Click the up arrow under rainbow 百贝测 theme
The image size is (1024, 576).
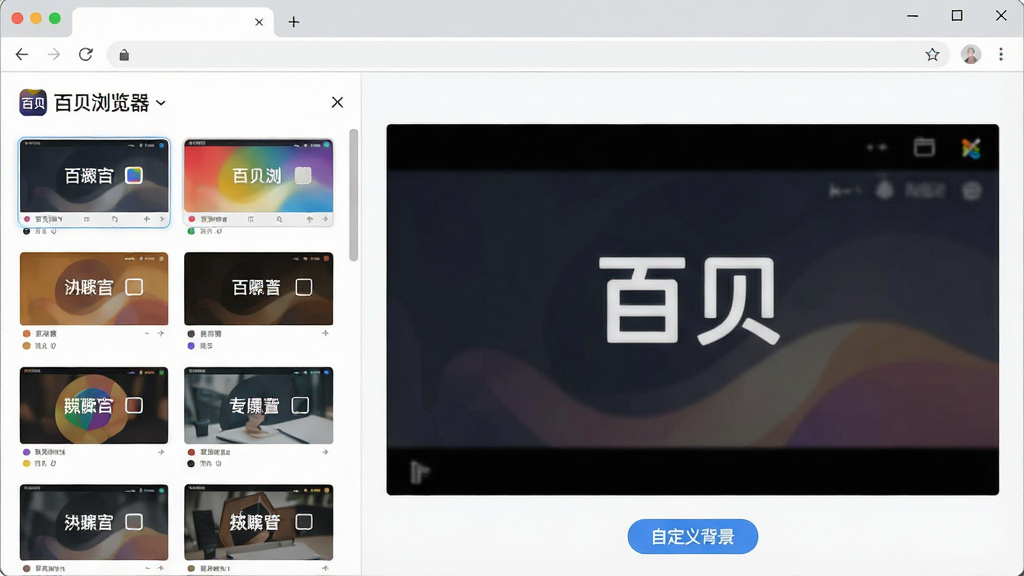(x=310, y=219)
